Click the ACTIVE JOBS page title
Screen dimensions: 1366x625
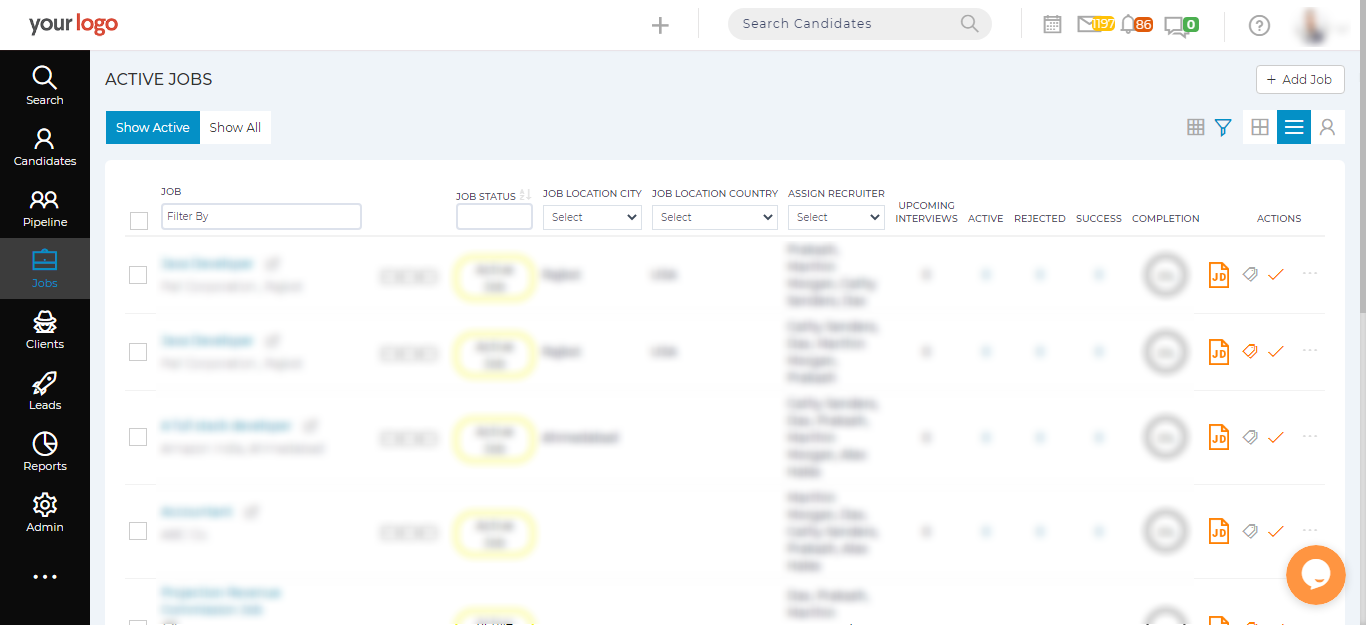click(x=159, y=79)
